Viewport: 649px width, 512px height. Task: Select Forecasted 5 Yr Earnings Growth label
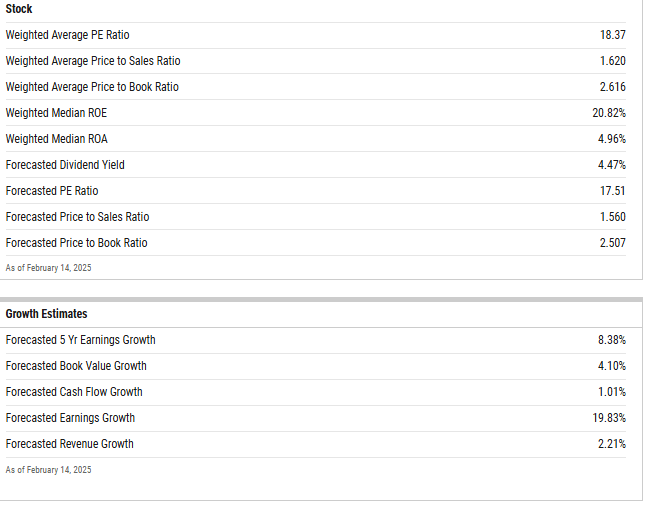coord(80,340)
